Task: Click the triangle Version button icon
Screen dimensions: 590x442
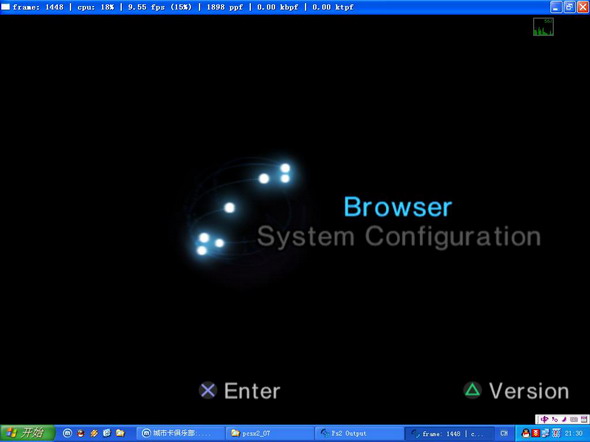Action: pyautogui.click(x=472, y=390)
